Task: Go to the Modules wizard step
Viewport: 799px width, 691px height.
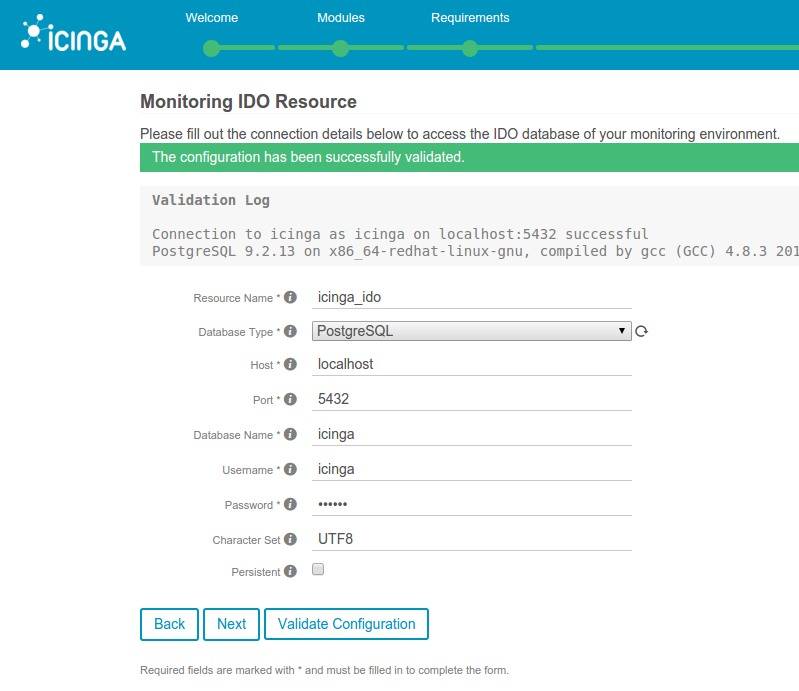Action: 341,18
